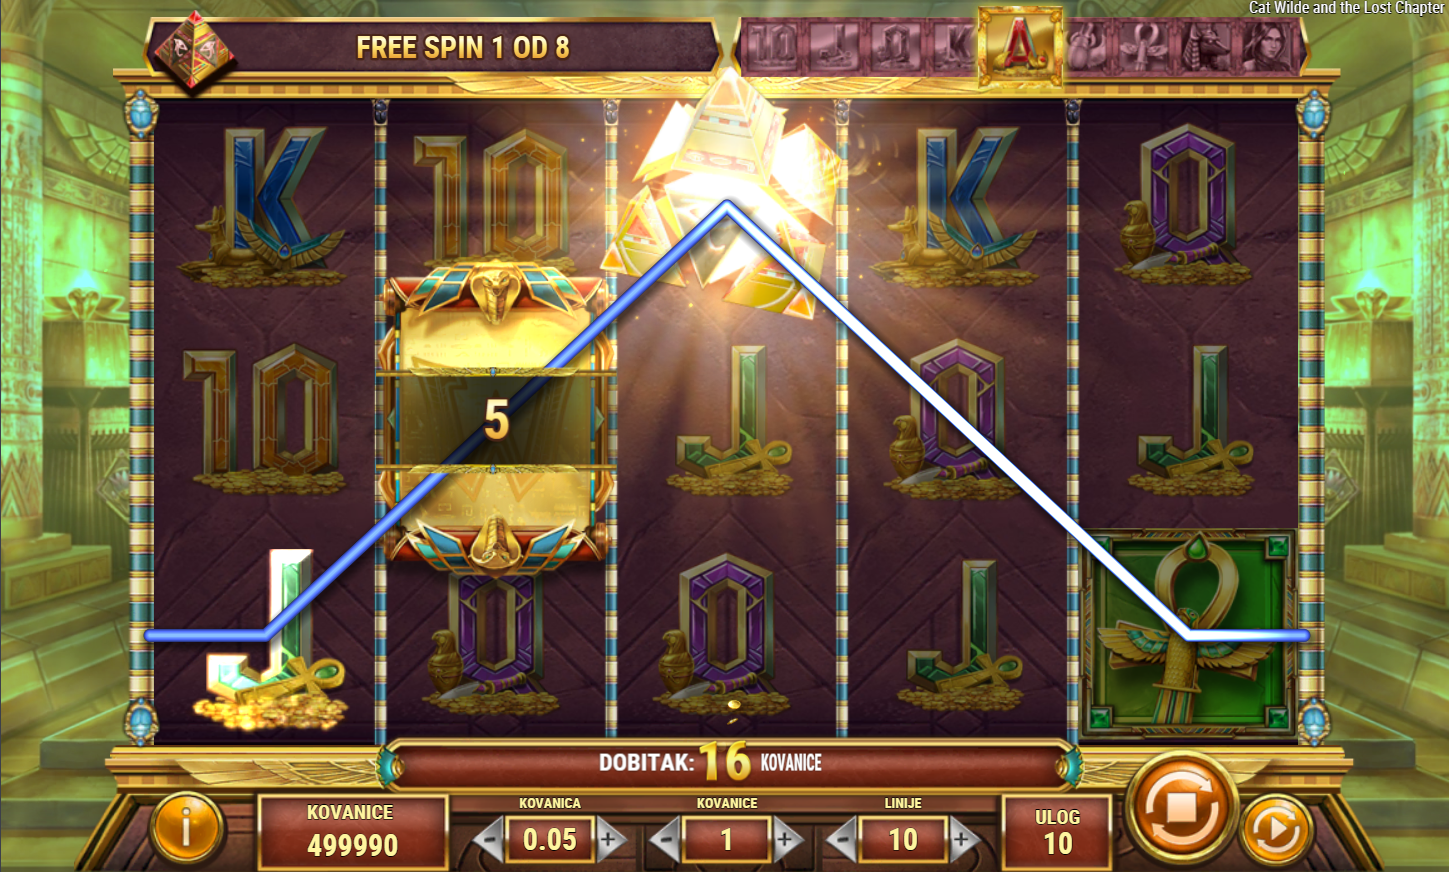Image resolution: width=1449 pixels, height=872 pixels.
Task: Increase coin value with plus arrow
Action: (x=610, y=839)
